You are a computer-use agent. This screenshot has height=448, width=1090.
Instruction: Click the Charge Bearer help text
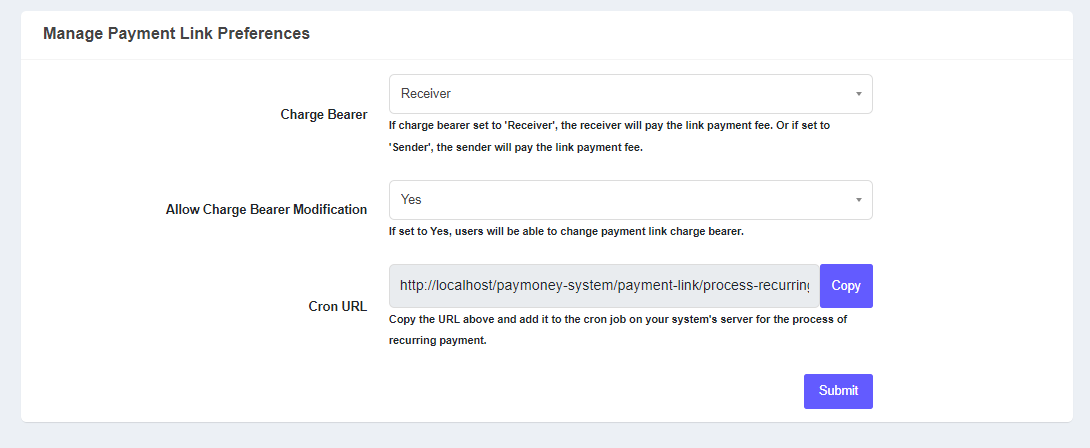point(609,126)
